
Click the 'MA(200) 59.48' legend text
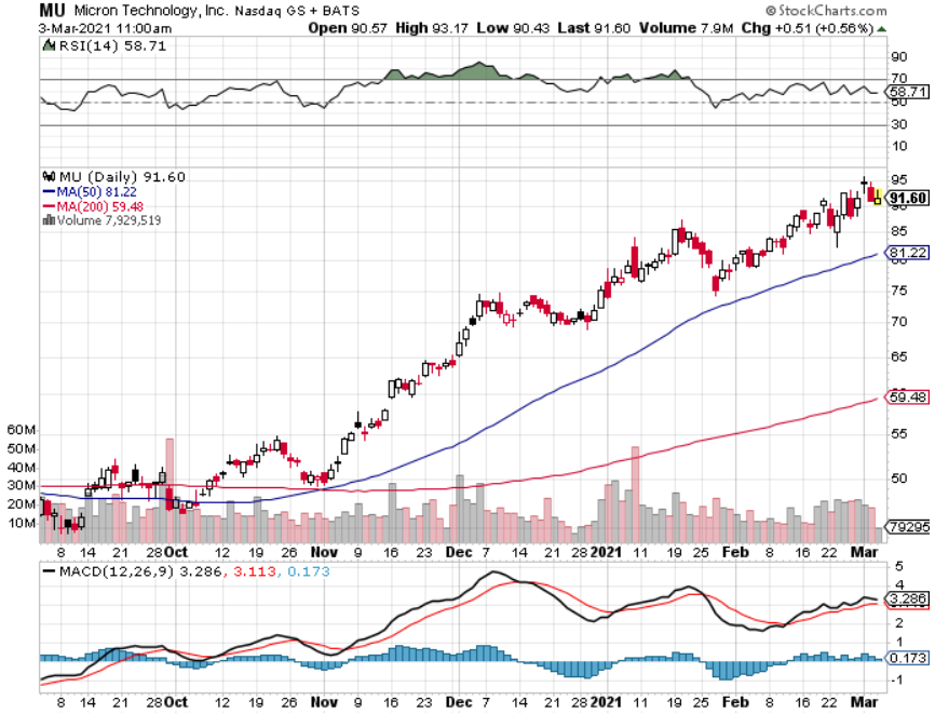point(100,207)
